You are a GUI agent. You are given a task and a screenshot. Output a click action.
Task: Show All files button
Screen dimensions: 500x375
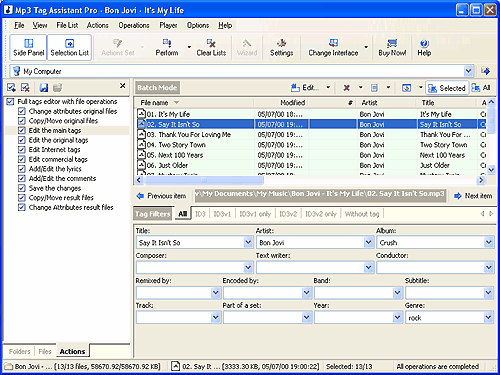pos(481,88)
